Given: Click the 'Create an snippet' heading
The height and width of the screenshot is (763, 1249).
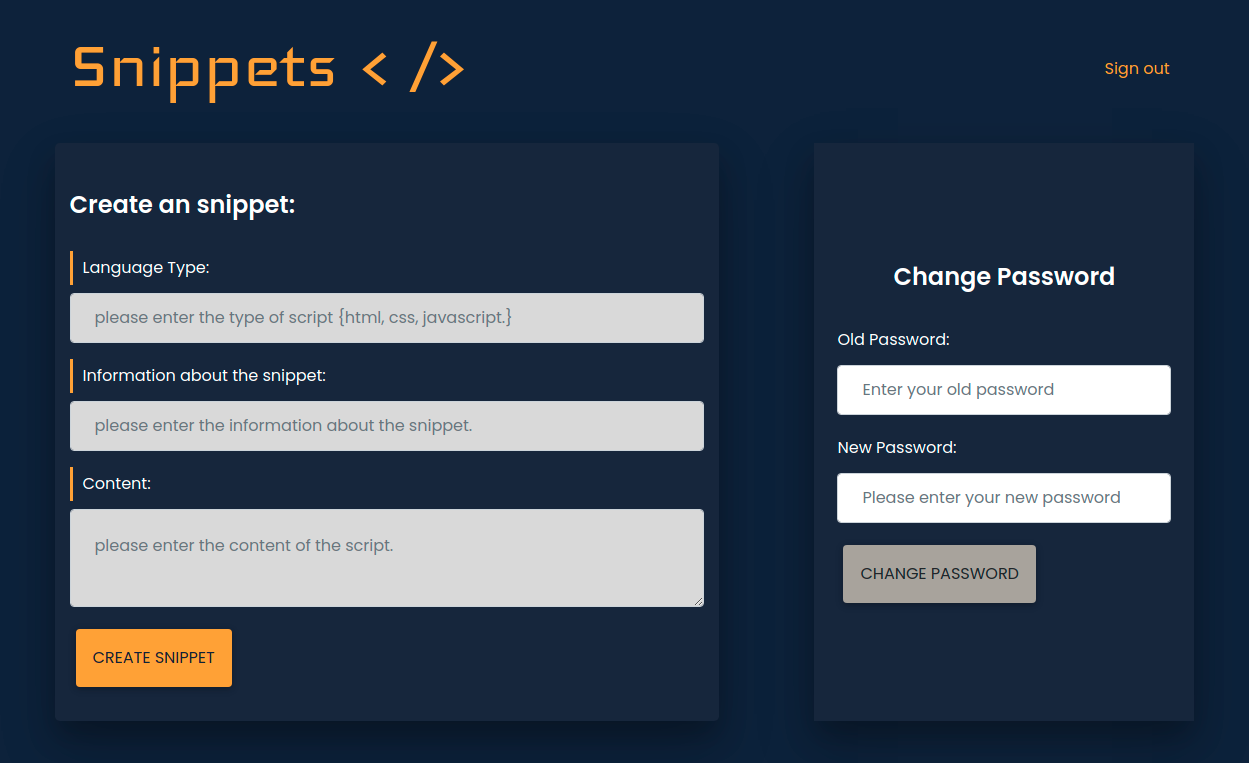Looking at the screenshot, I should pyautogui.click(x=183, y=205).
